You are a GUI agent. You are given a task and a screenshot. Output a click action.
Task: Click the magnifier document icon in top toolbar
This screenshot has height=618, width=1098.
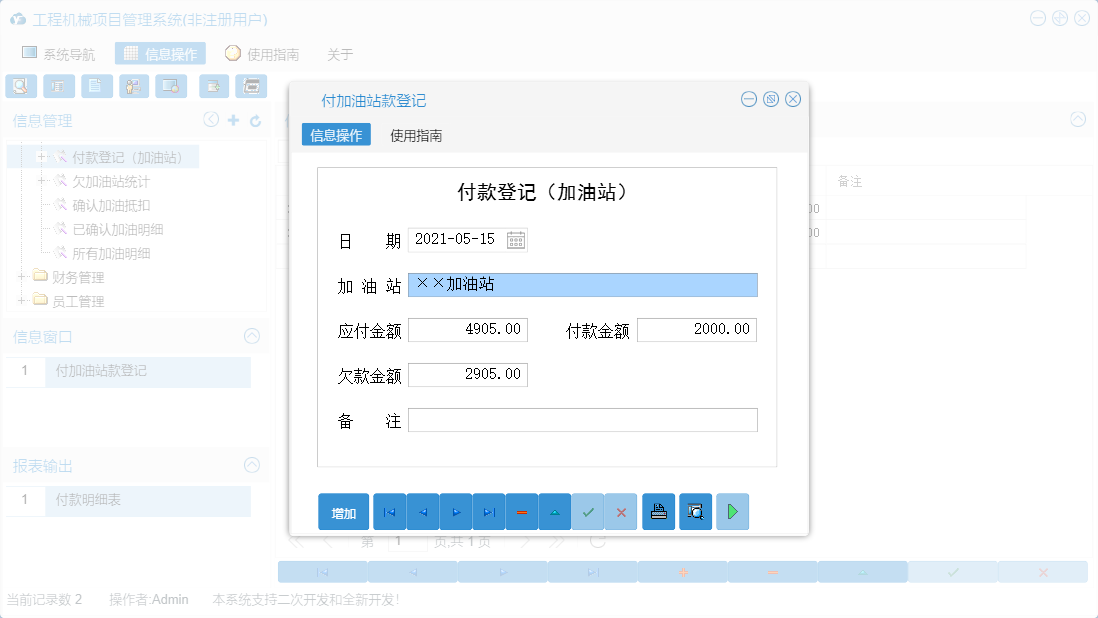pyautogui.click(x=20, y=86)
